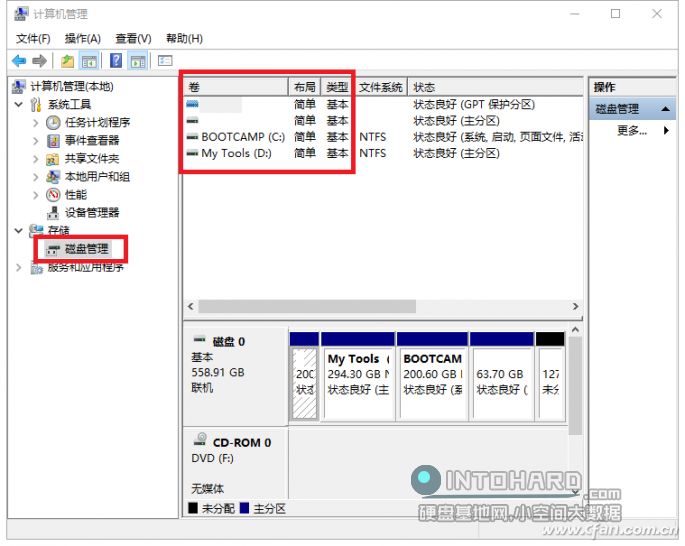Screen dimensions: 685x546
Task: Select 磁盘管理 under 存储
Action: (86, 249)
